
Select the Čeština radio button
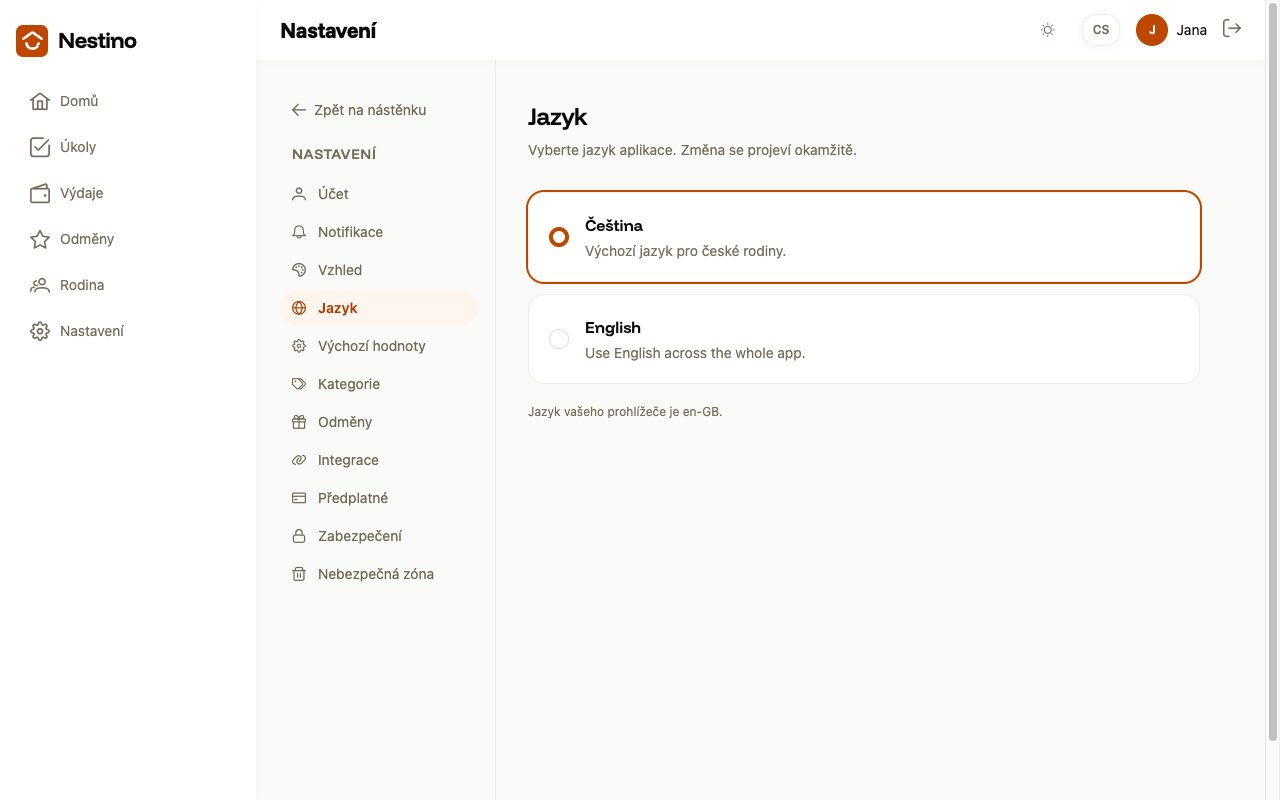pos(559,237)
